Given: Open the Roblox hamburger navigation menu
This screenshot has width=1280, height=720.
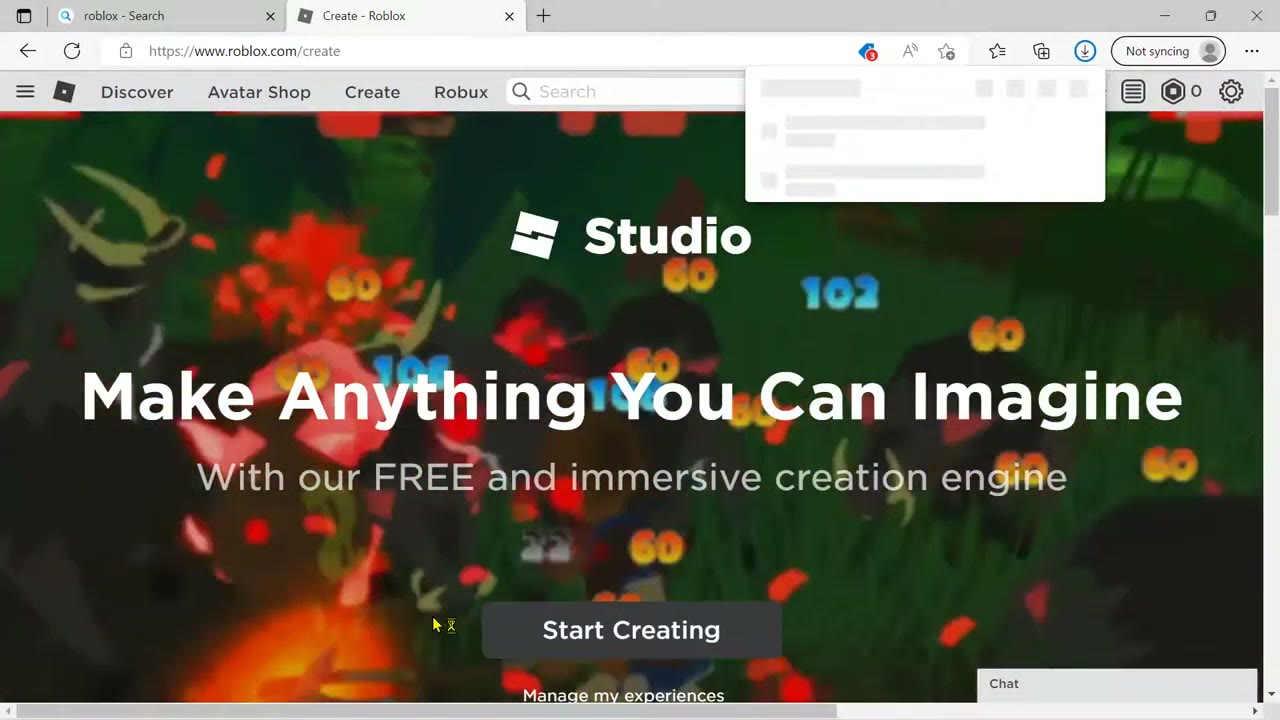Looking at the screenshot, I should coord(25,92).
